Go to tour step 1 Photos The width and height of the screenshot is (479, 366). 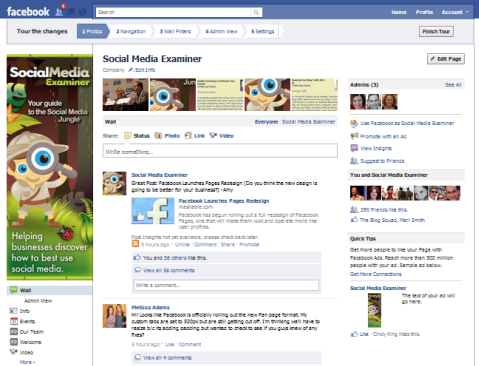[92, 31]
